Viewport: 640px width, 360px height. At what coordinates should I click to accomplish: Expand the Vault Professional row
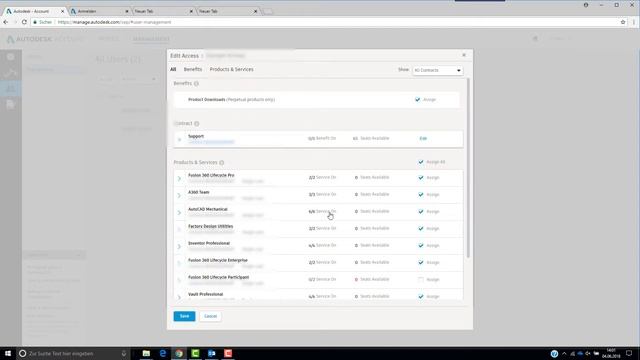179,298
